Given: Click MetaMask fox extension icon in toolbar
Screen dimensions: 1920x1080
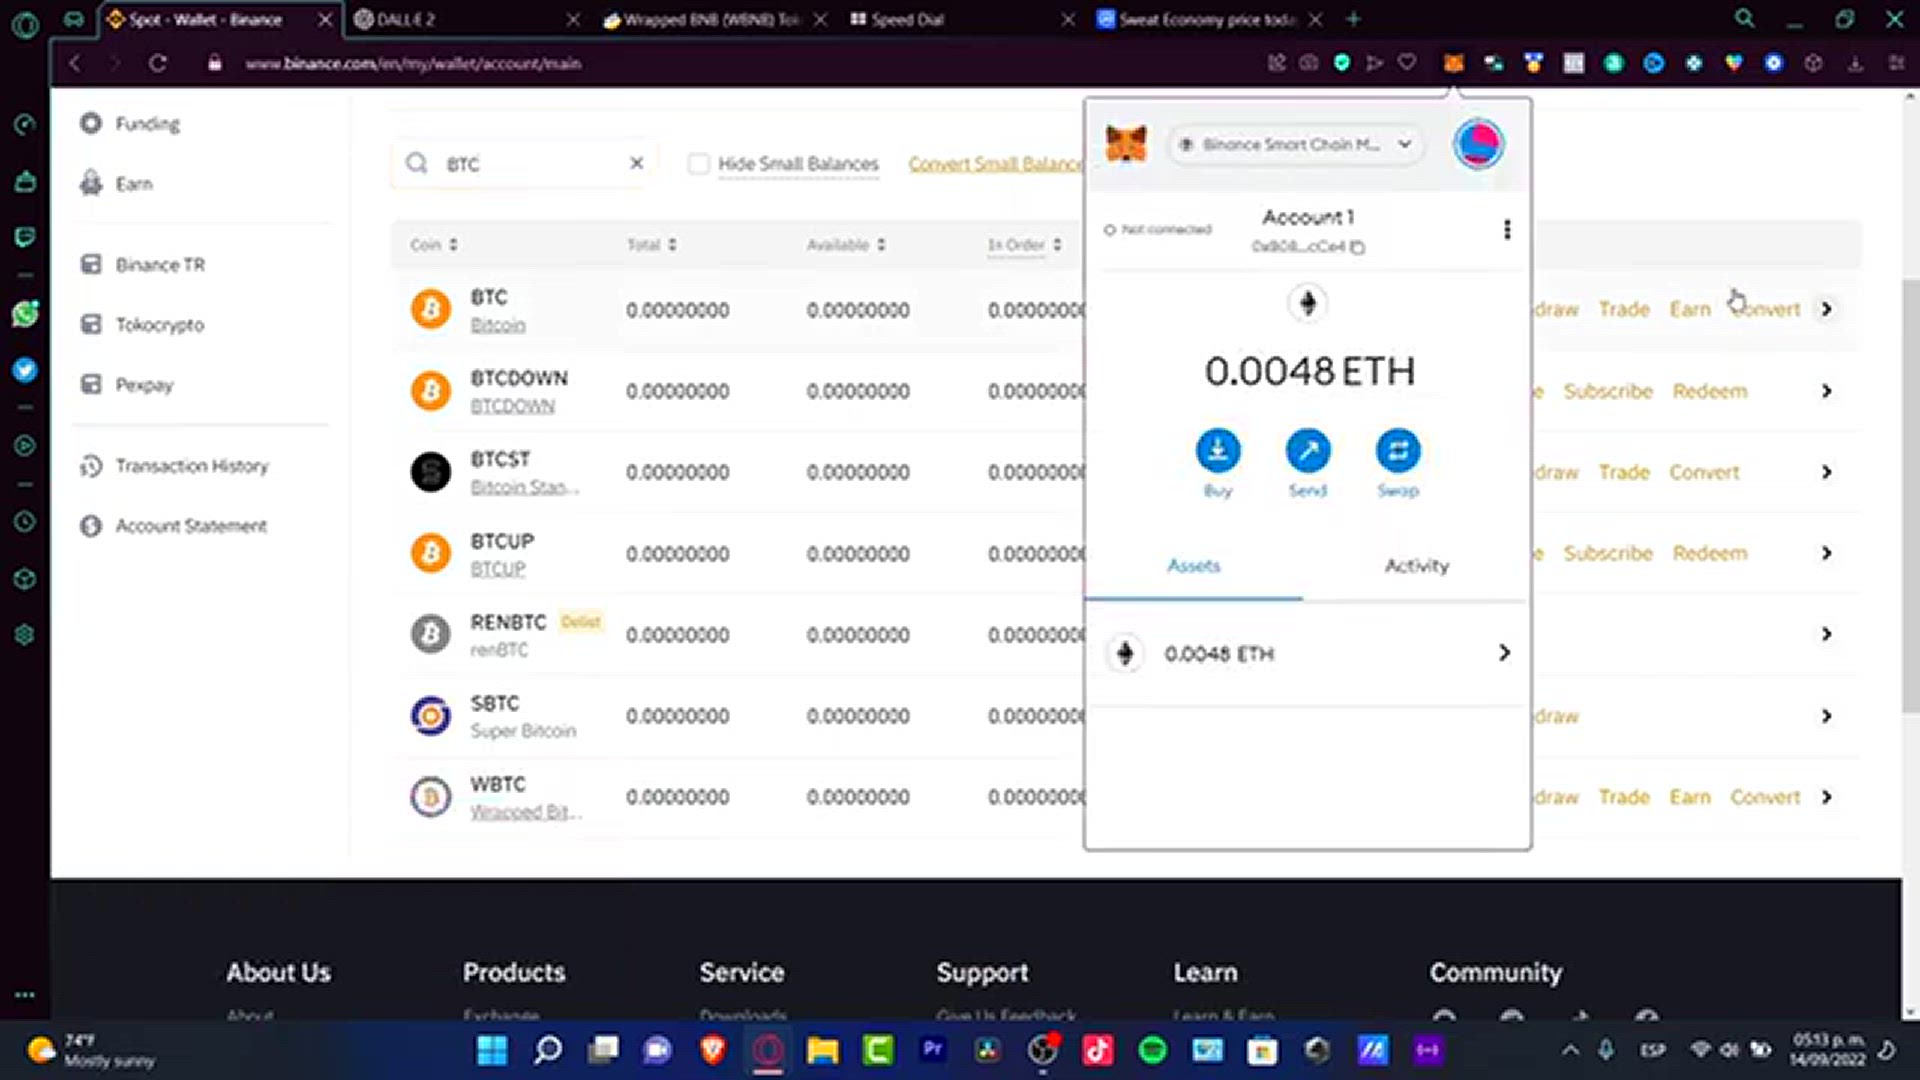Looking at the screenshot, I should tap(1454, 63).
